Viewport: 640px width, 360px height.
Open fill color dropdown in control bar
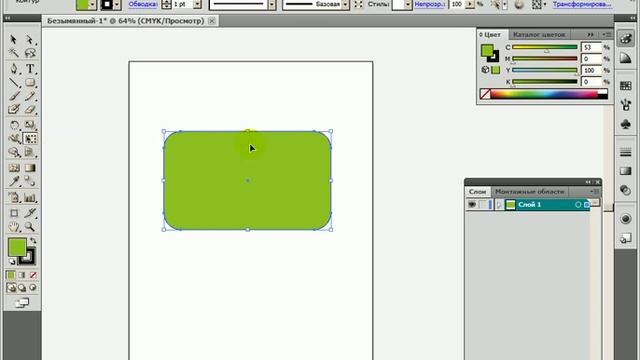click(x=93, y=4)
